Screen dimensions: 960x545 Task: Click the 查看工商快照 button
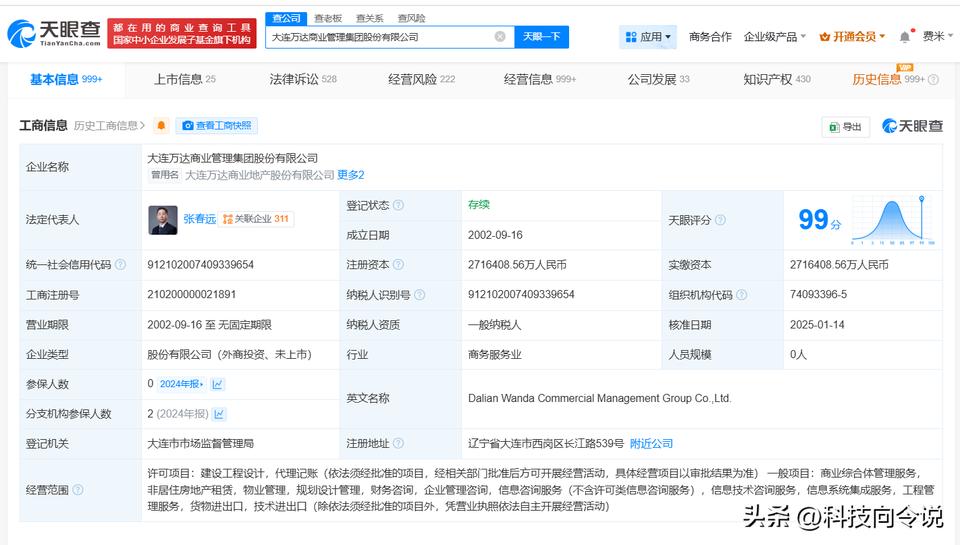[217, 126]
